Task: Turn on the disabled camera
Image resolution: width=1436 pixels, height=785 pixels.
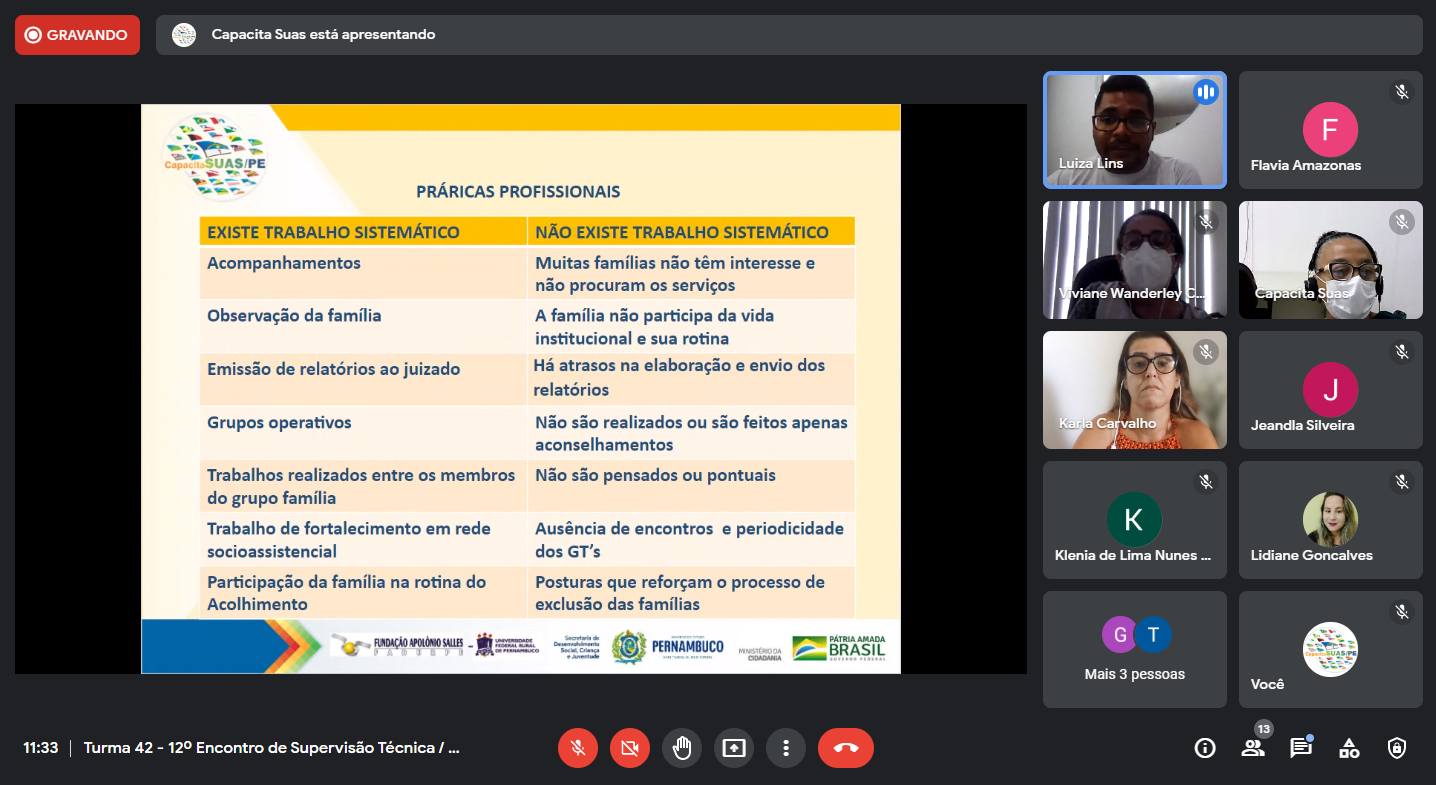Action: coord(630,748)
